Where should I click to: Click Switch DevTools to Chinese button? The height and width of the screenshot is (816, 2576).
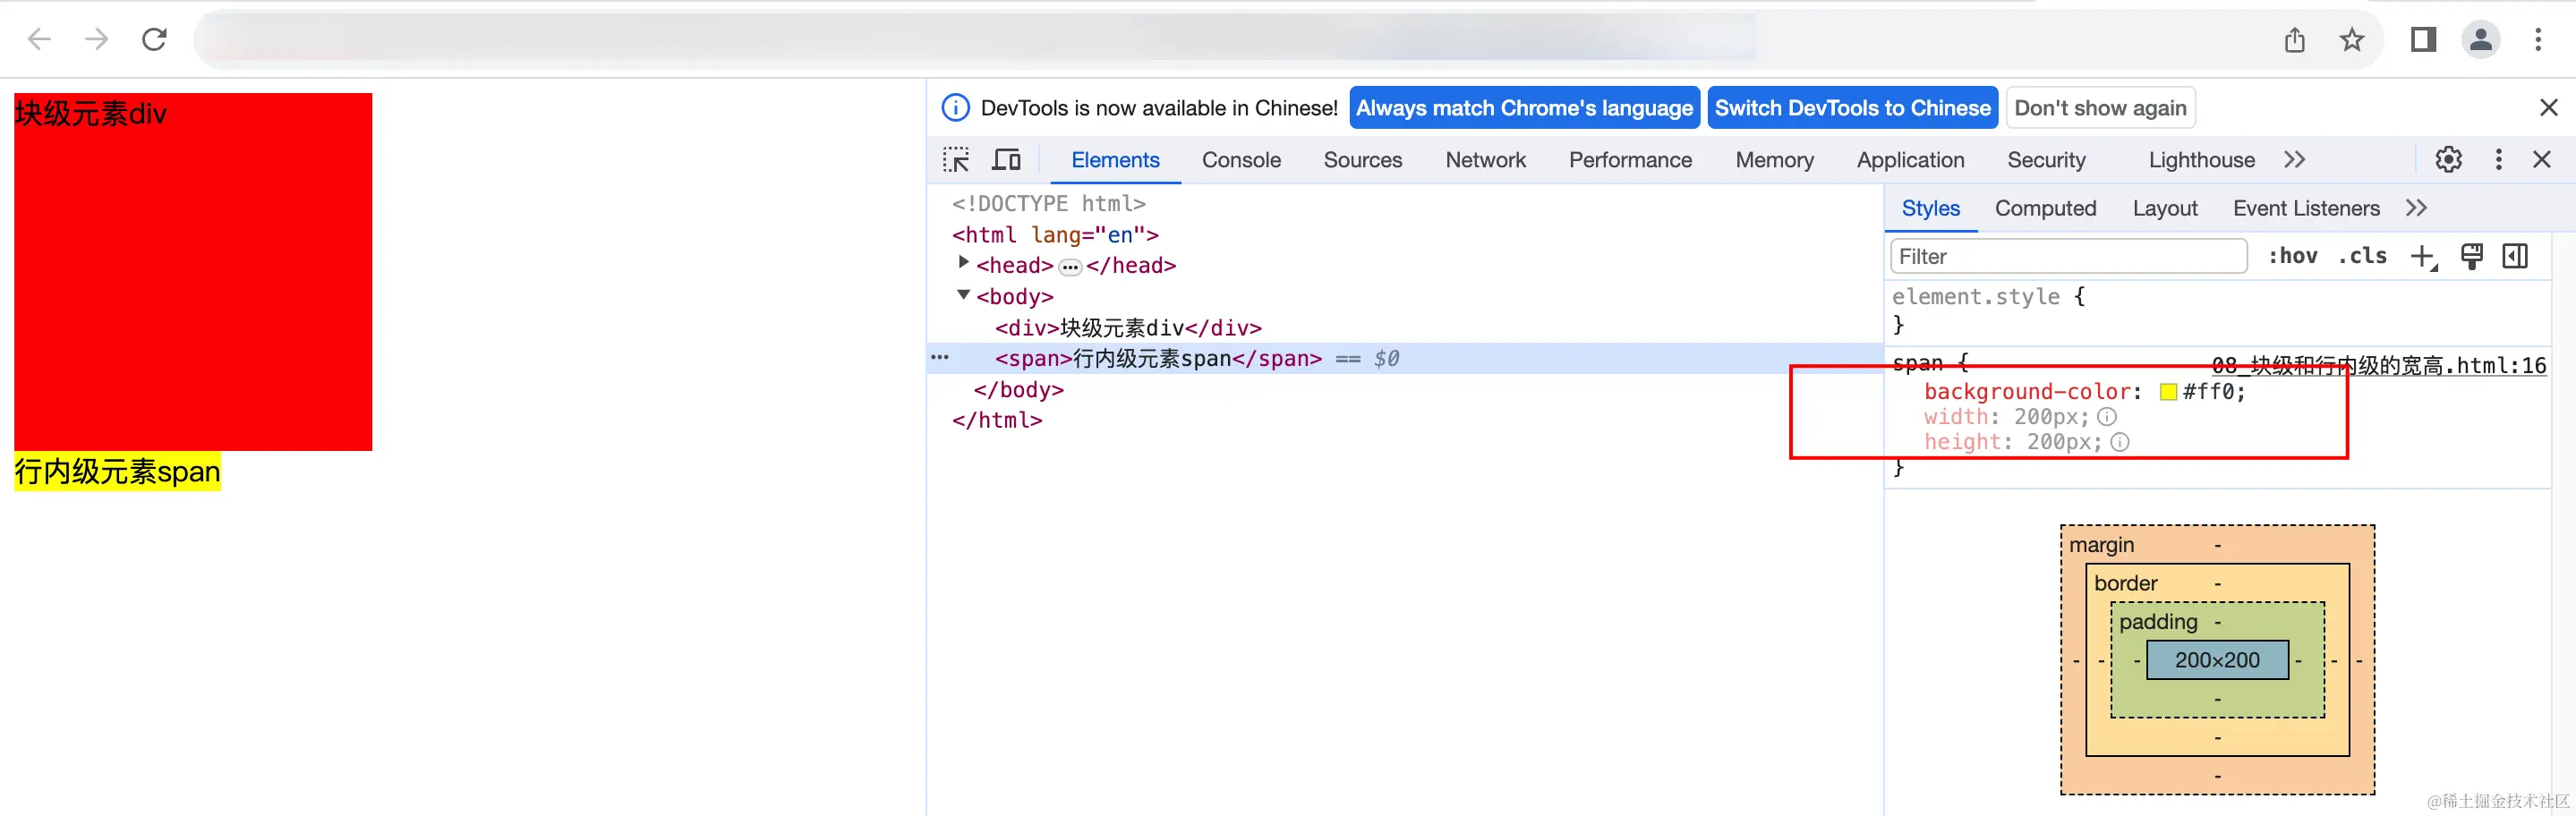point(1852,108)
